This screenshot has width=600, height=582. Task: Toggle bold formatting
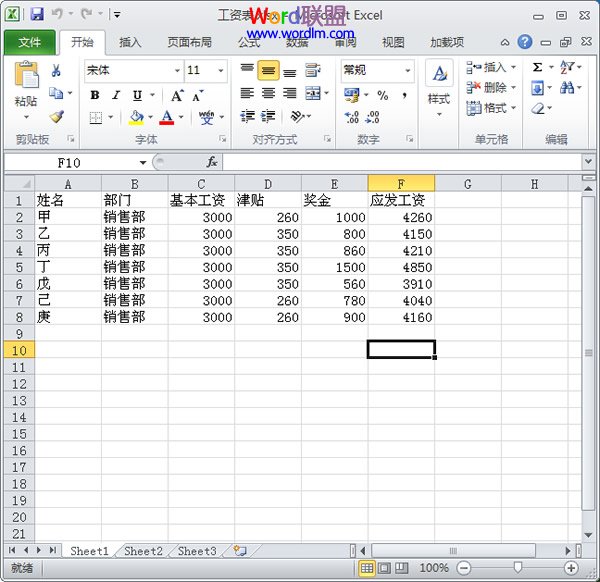point(95,96)
